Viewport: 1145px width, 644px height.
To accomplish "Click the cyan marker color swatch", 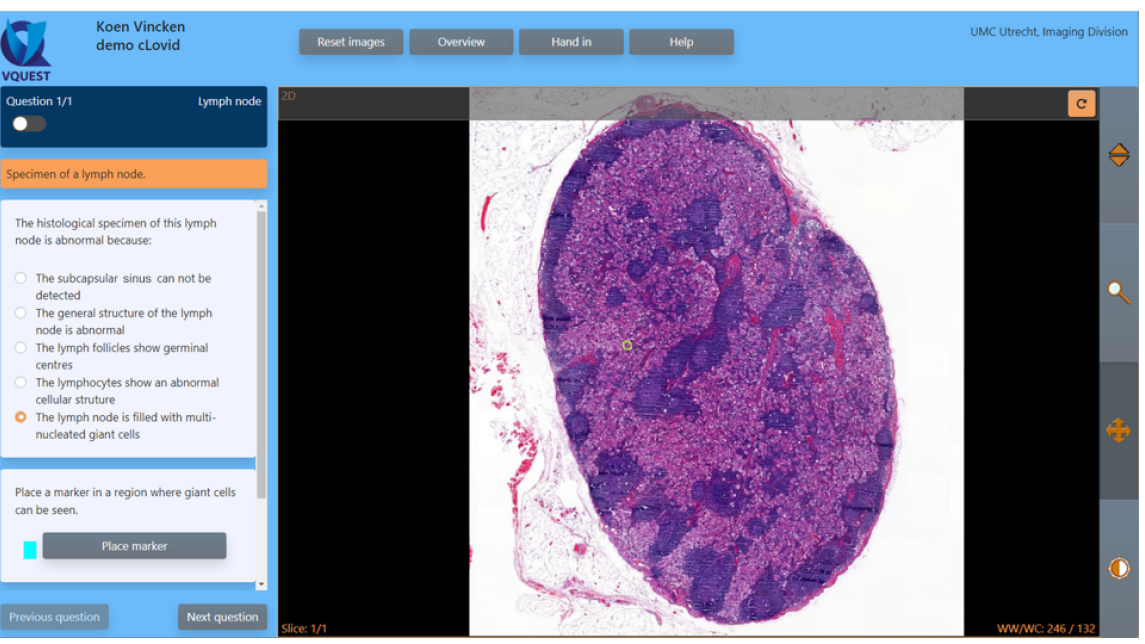I will (30, 549).
